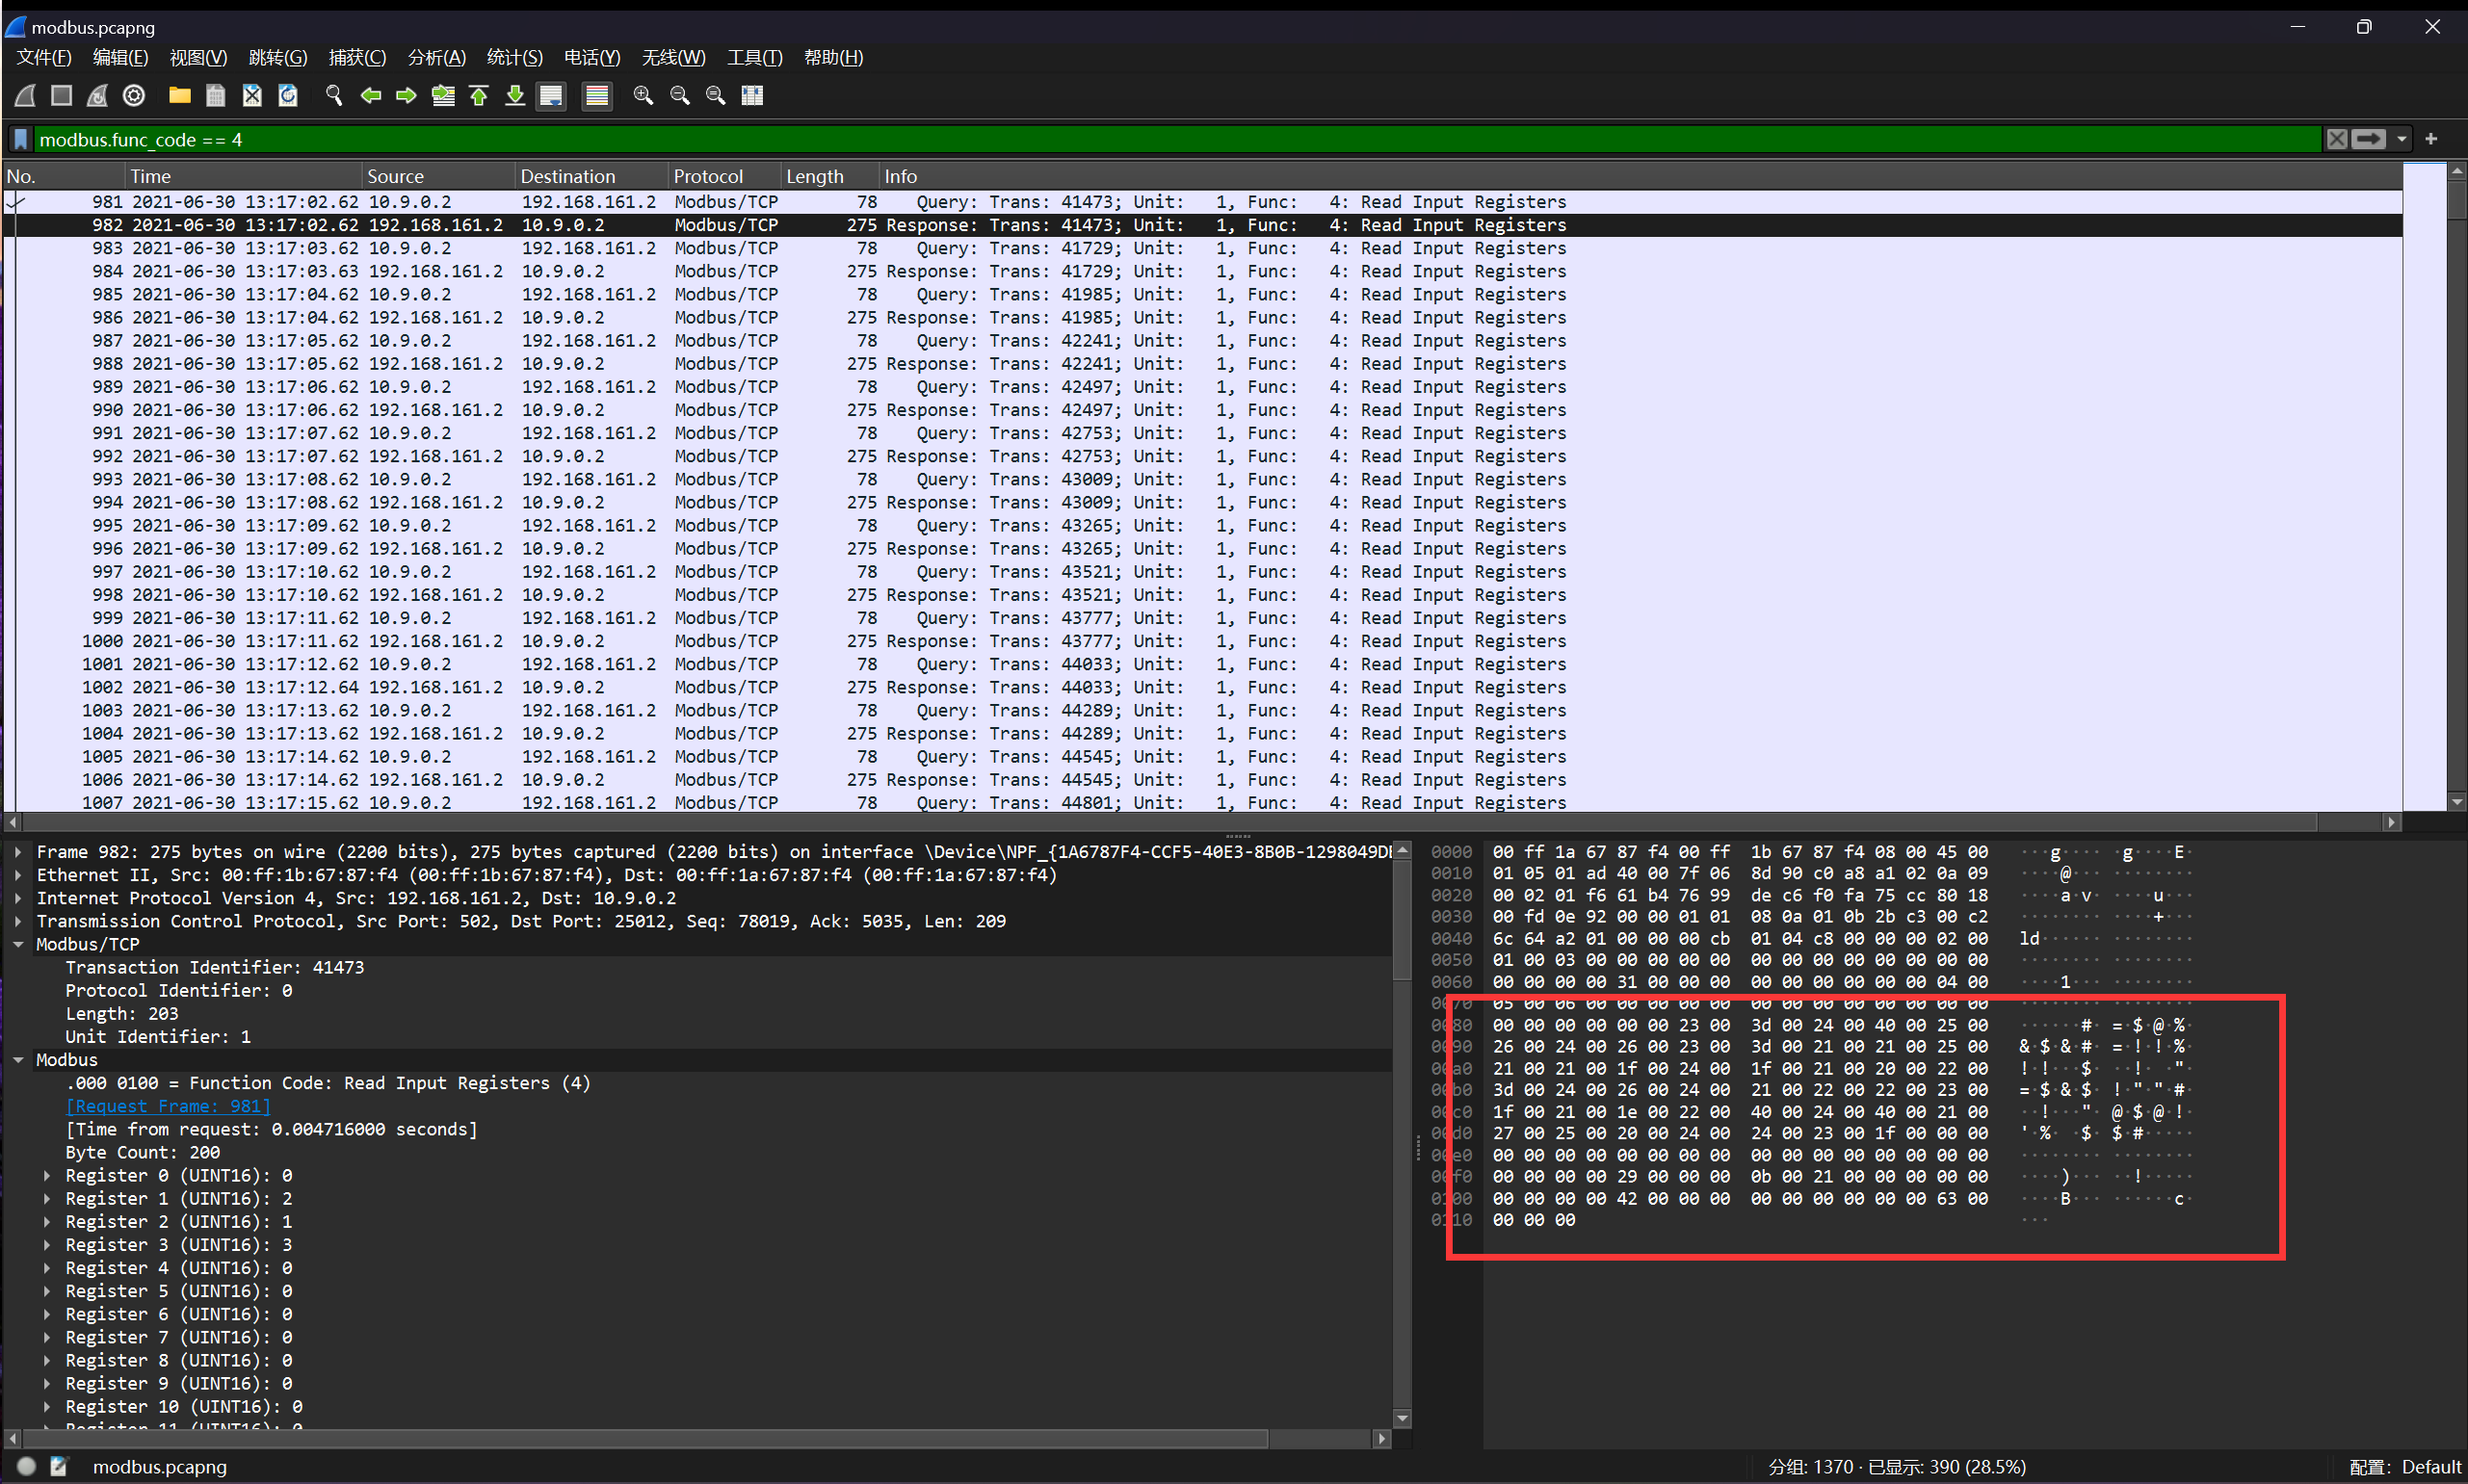Screen dimensions: 2468x1484
Task: Collapse the Modbus/TCP tree node
Action: tap(18, 944)
